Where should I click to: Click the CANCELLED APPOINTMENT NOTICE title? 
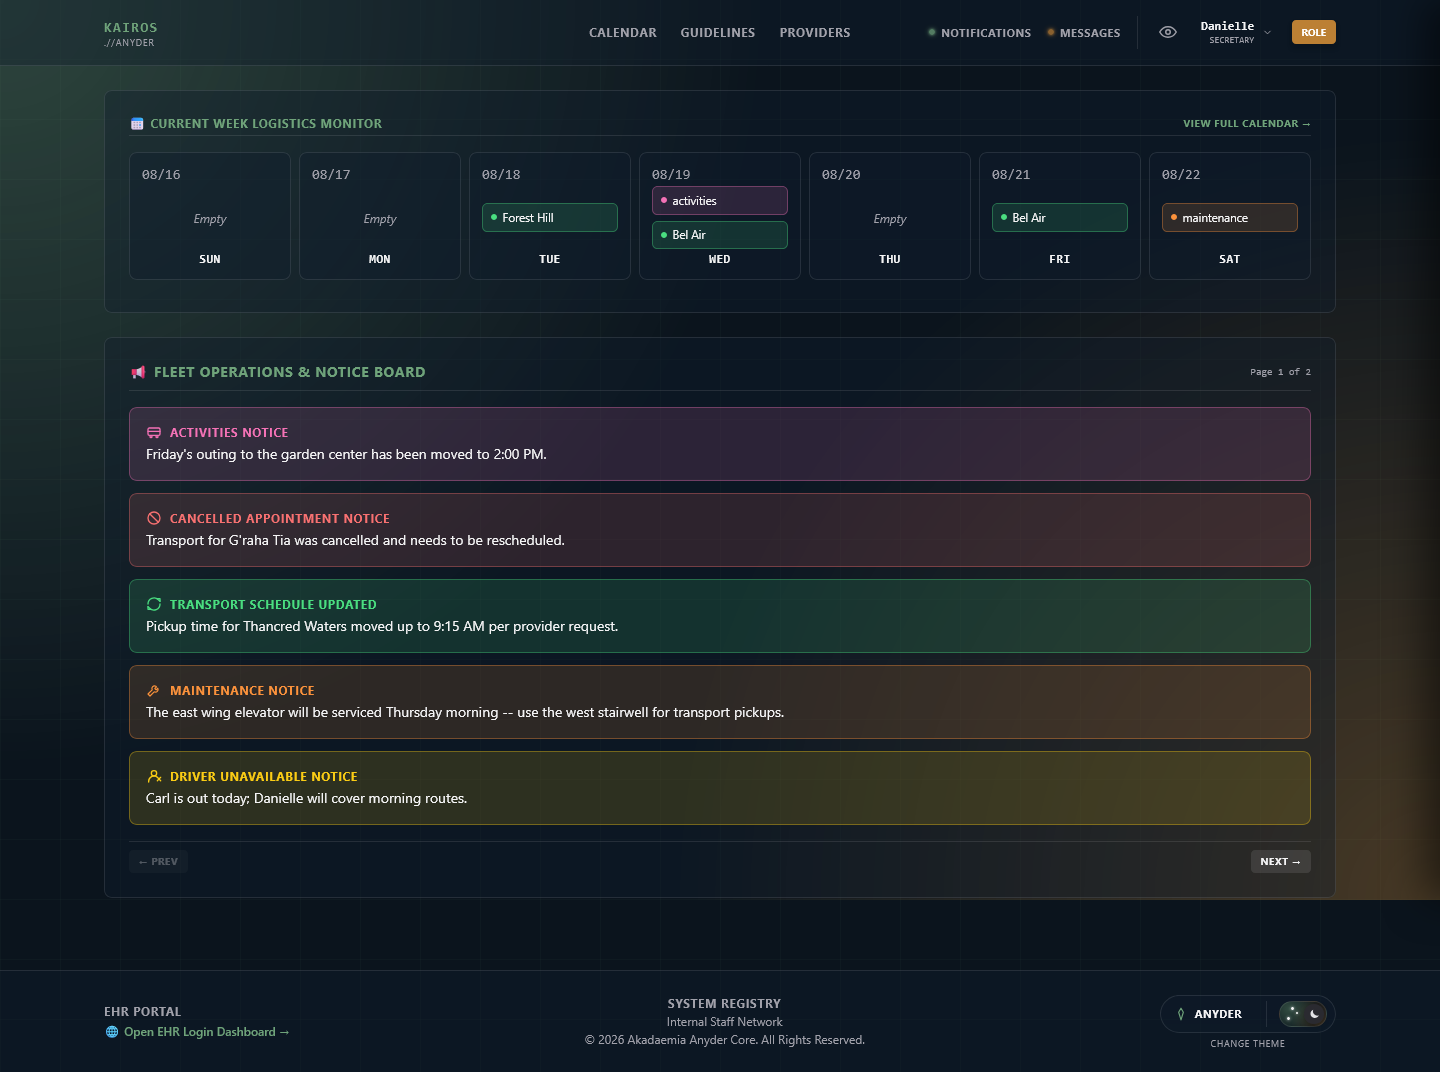pos(280,519)
